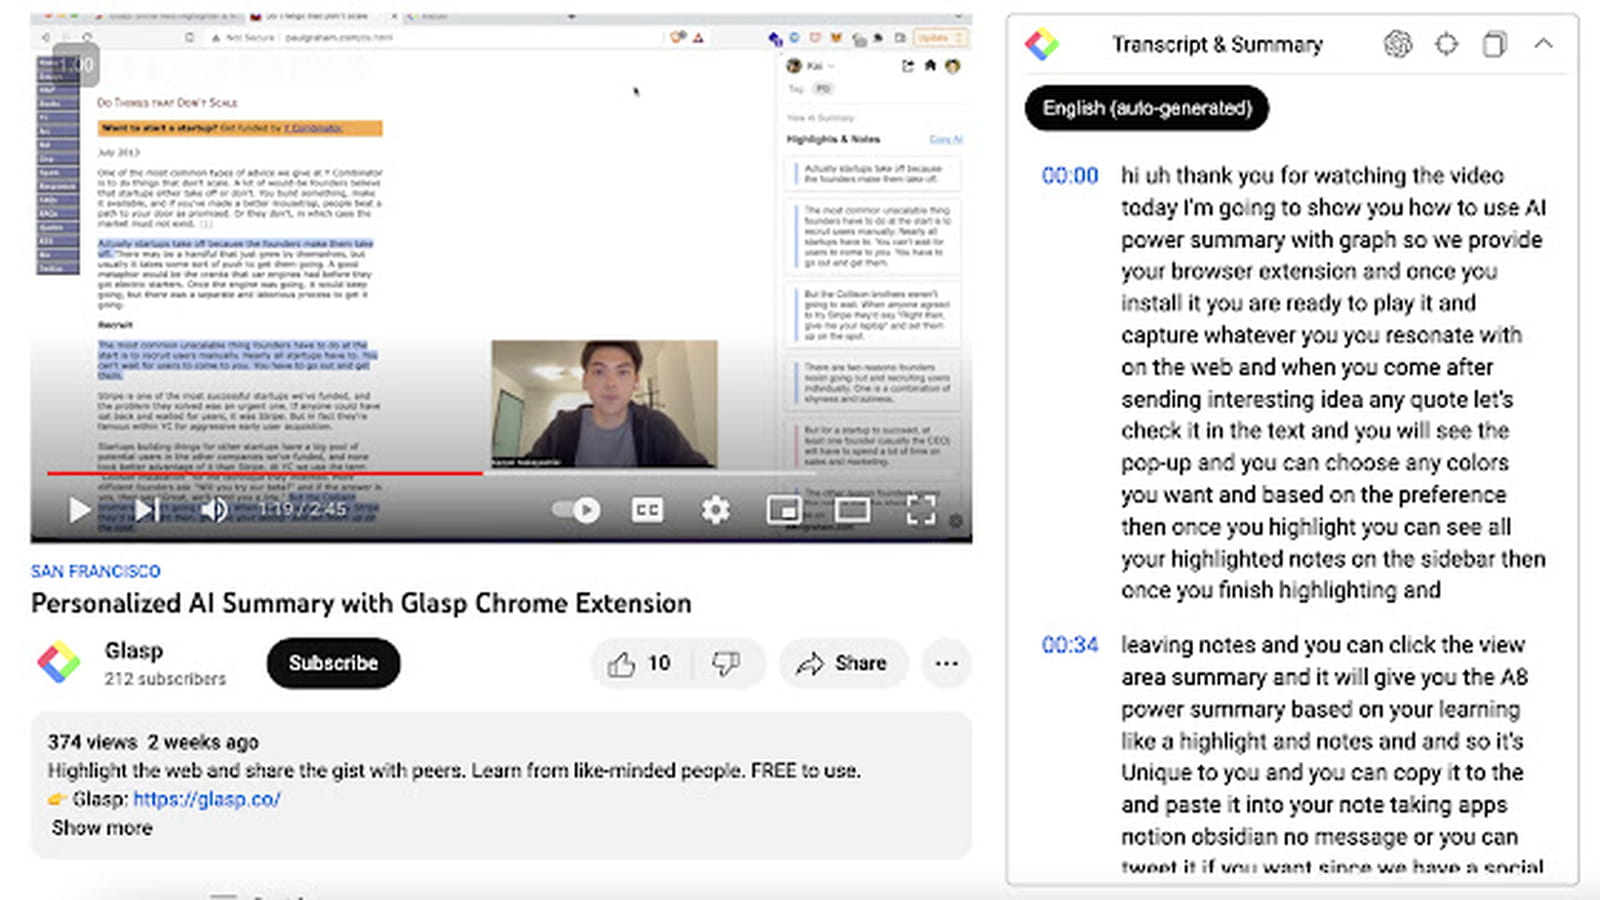Enable miniplayer mode

pyautogui.click(x=784, y=510)
